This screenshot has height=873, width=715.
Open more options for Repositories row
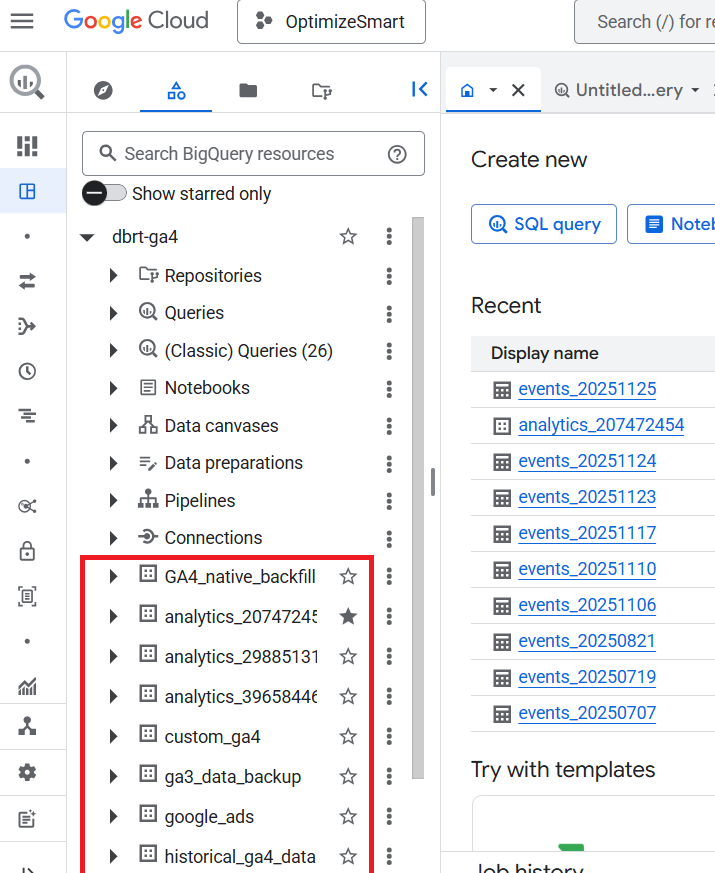(x=389, y=276)
